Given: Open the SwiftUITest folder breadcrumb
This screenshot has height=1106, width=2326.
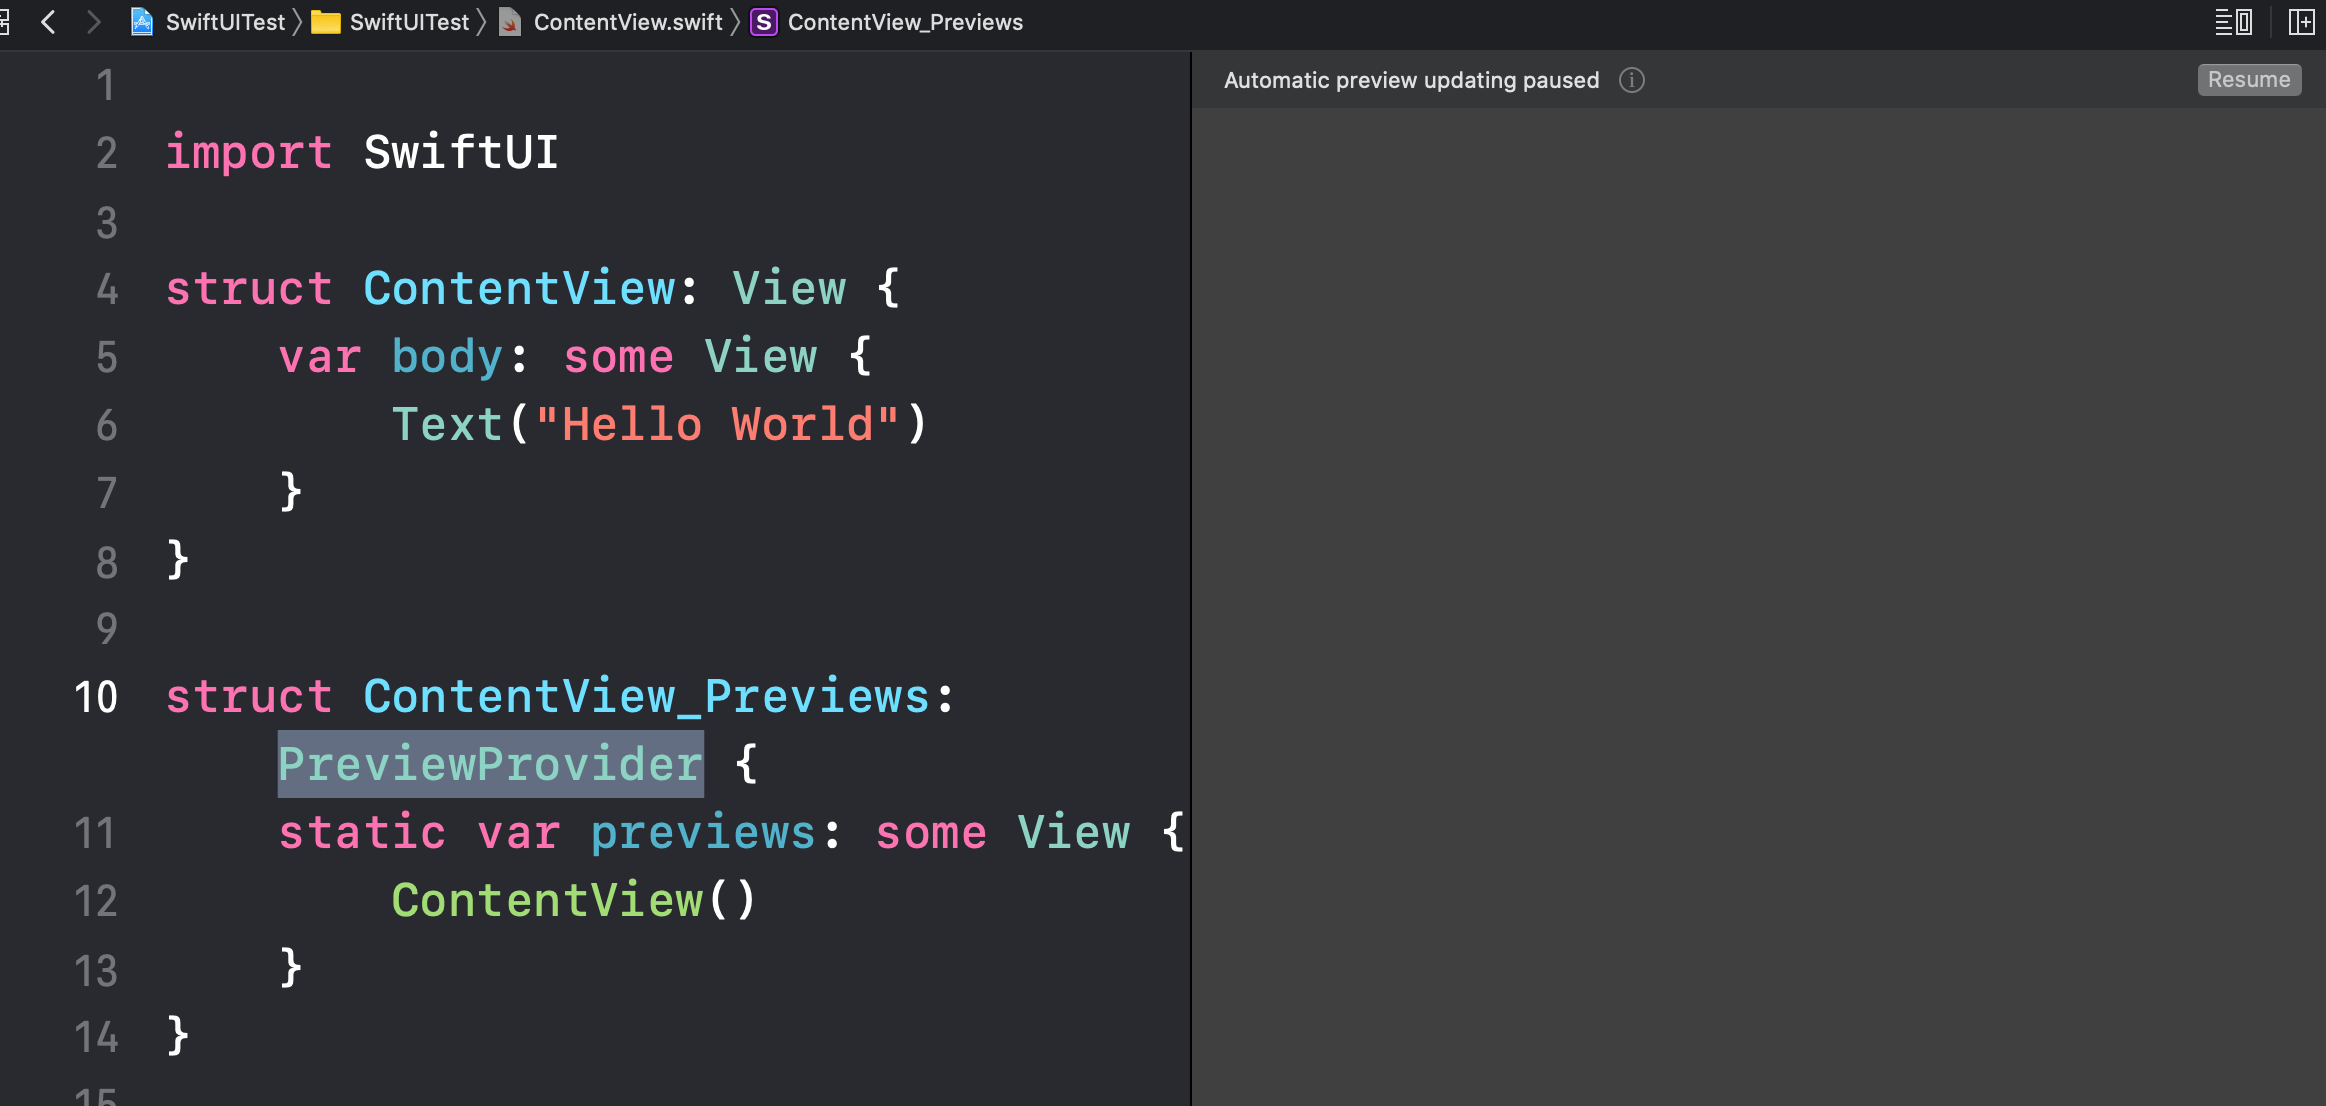Looking at the screenshot, I should click(x=409, y=22).
